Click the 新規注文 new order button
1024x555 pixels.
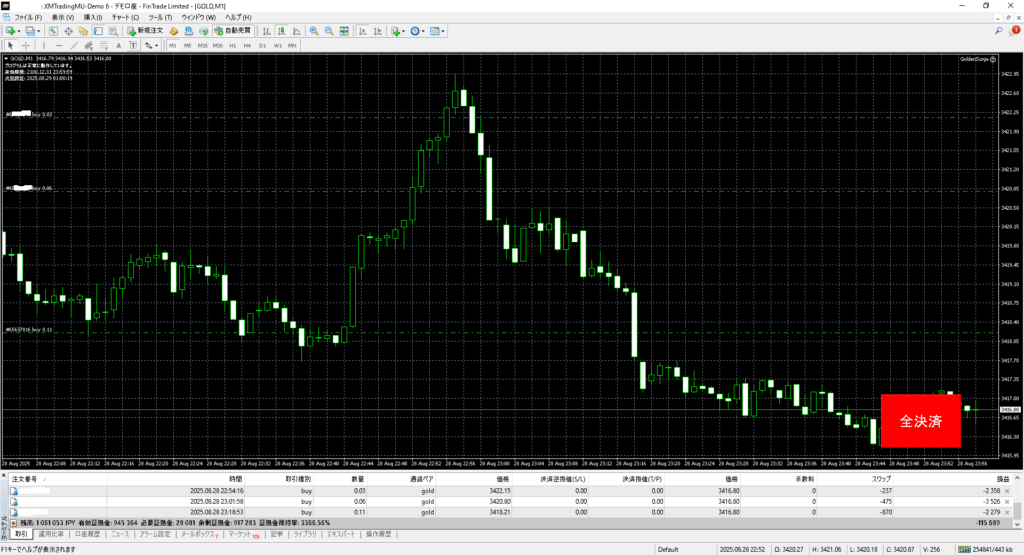(145, 31)
